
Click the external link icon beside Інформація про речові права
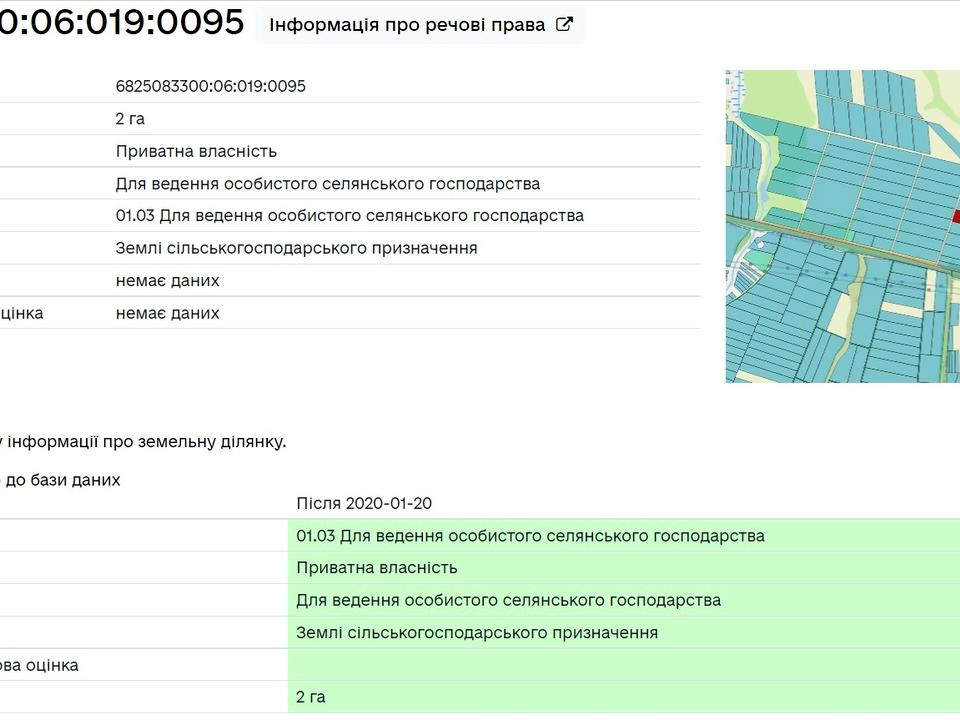pyautogui.click(x=564, y=25)
